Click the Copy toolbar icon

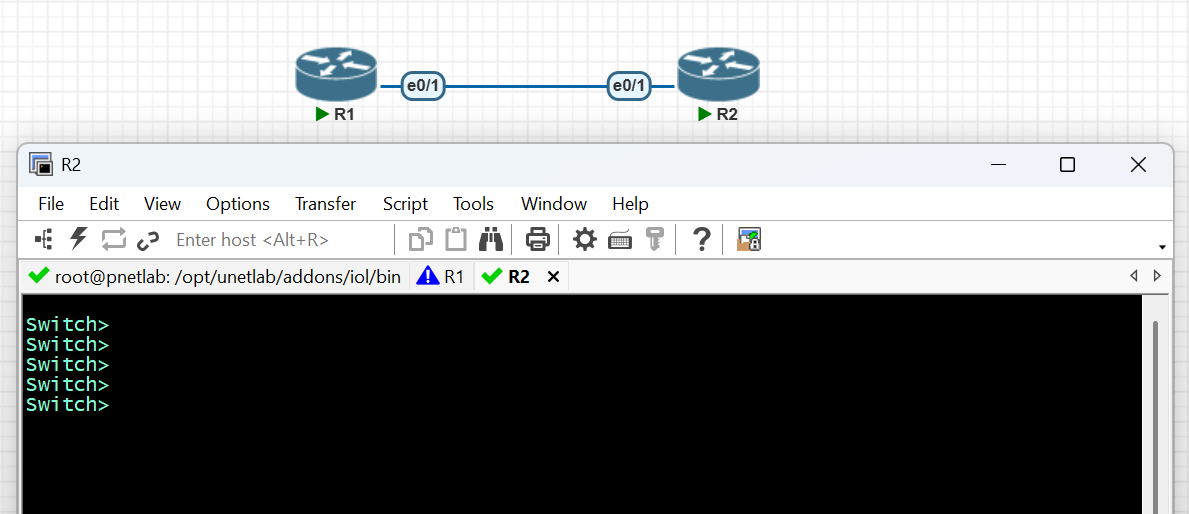coord(421,240)
